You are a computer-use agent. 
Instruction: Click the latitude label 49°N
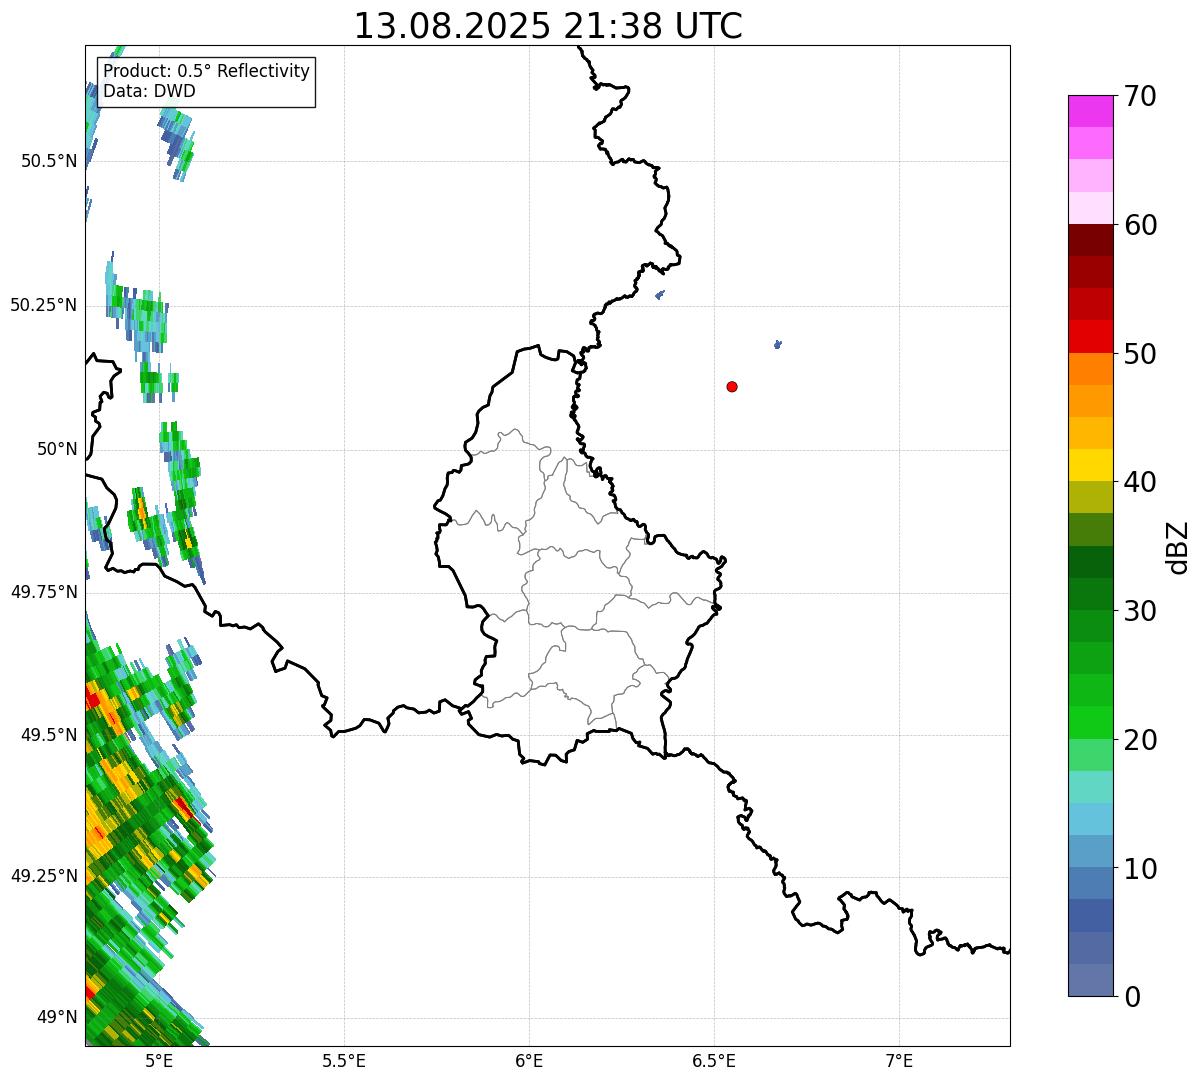[x=57, y=1018]
